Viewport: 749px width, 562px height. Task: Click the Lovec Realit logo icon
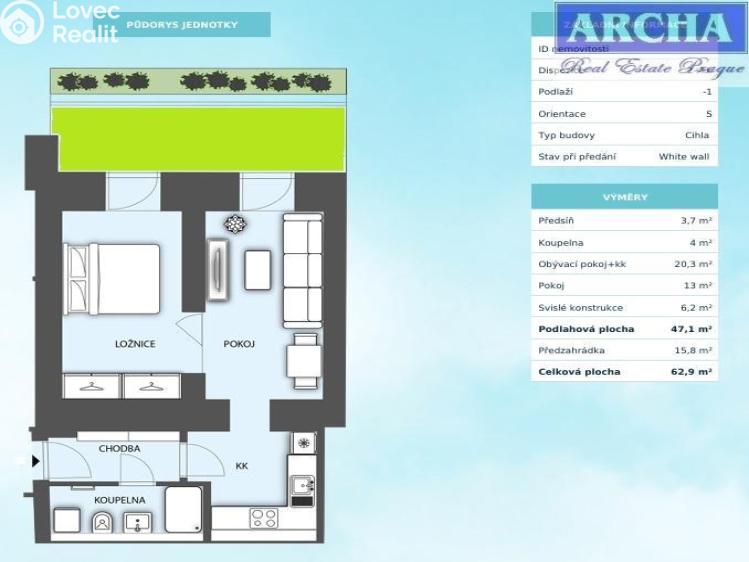coord(20,21)
